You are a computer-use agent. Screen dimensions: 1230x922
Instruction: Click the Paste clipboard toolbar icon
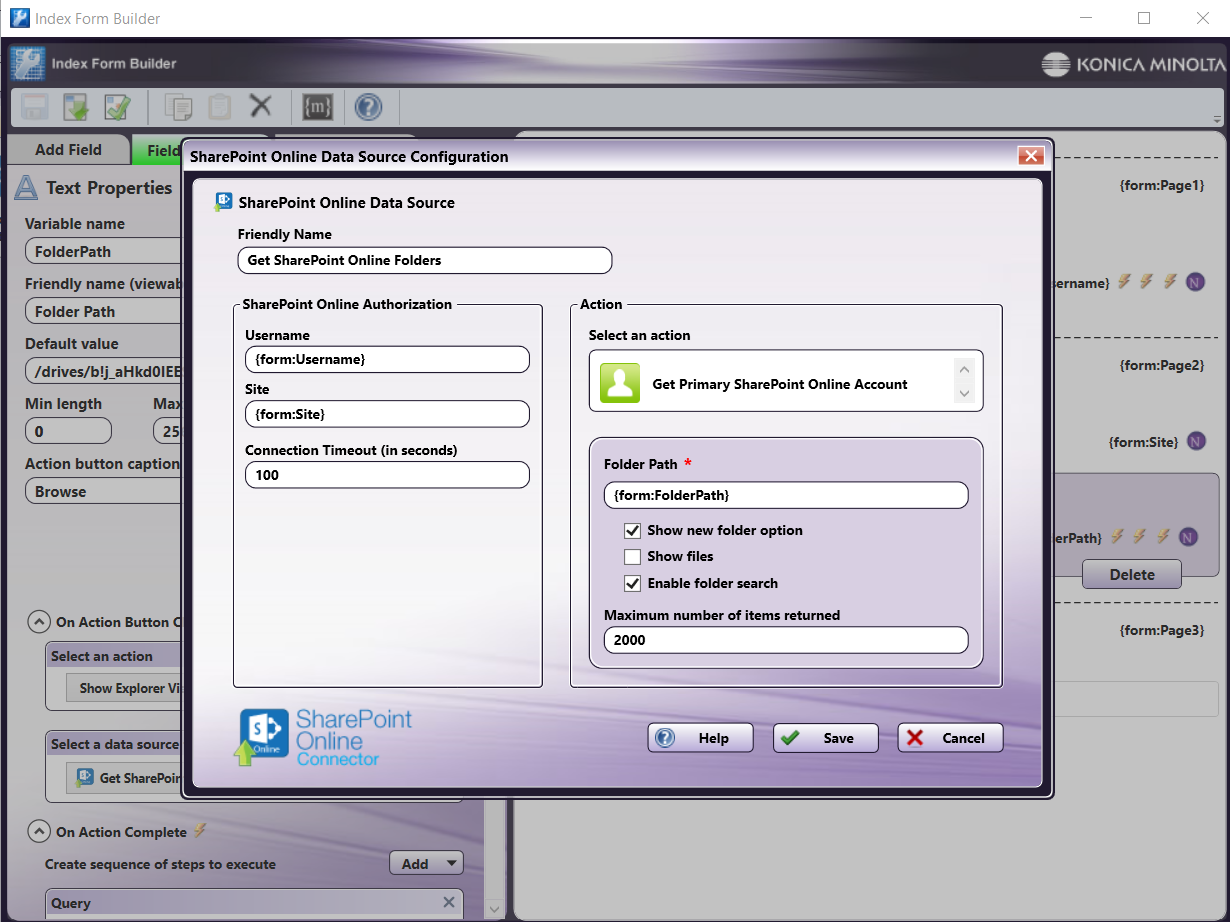[x=219, y=106]
